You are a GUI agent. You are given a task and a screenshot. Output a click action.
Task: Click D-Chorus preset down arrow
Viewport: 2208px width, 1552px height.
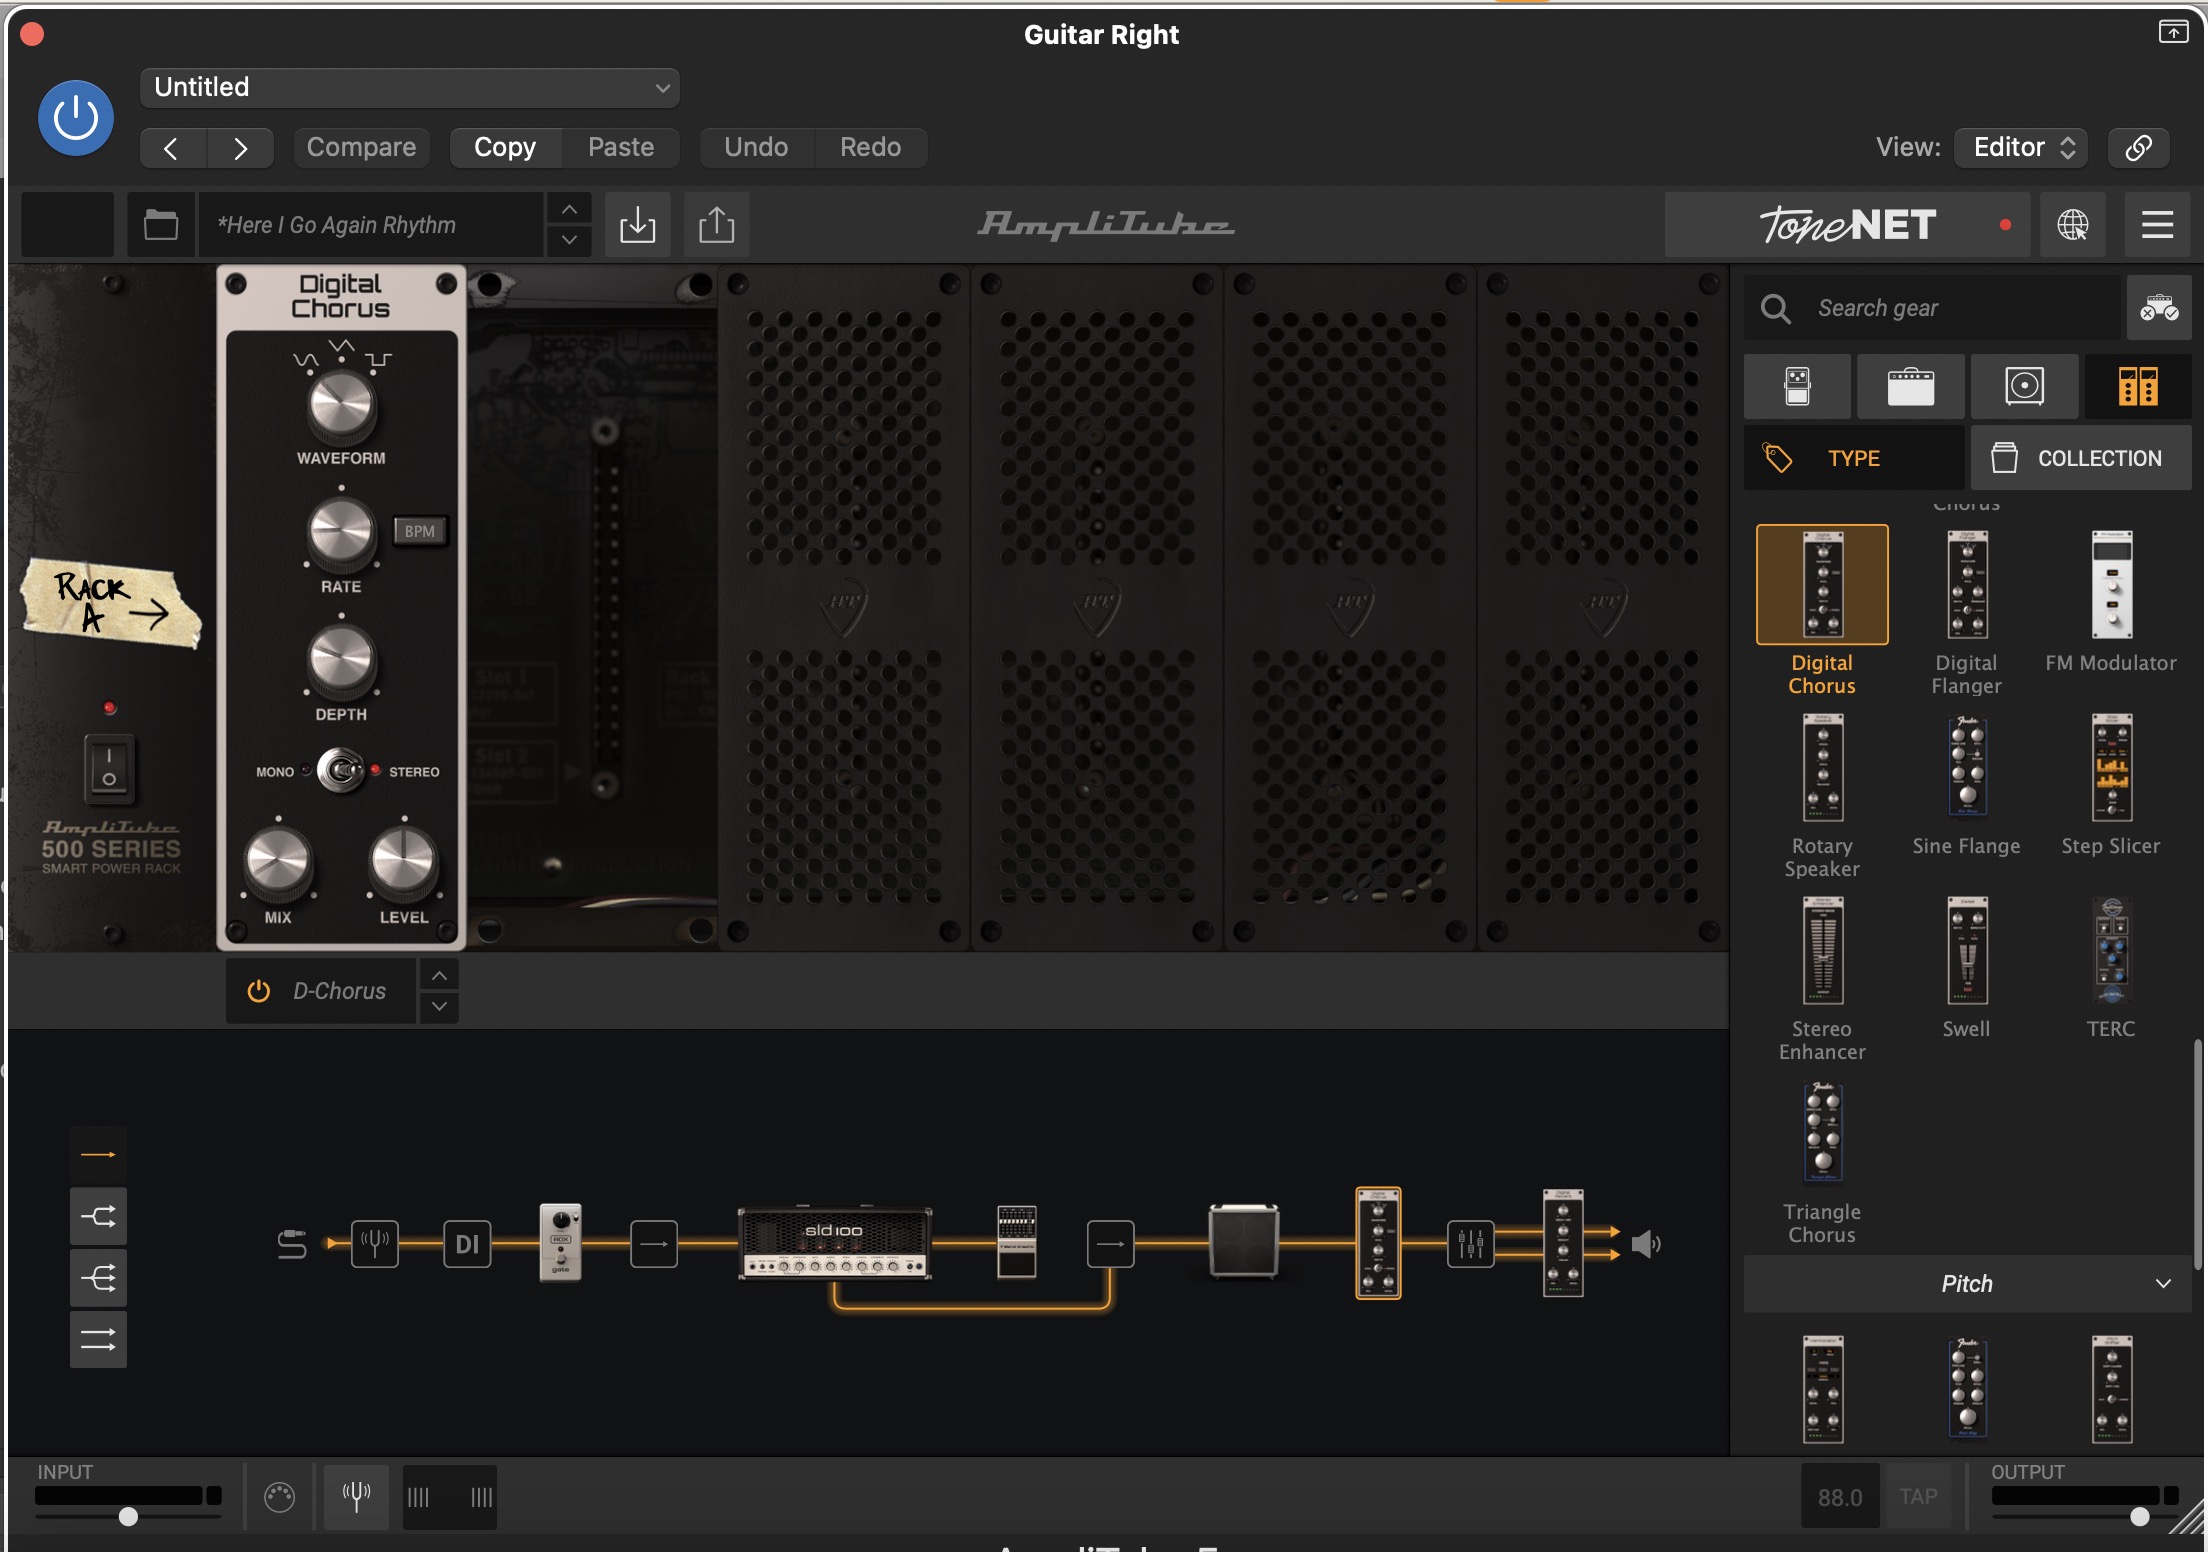tap(439, 1007)
